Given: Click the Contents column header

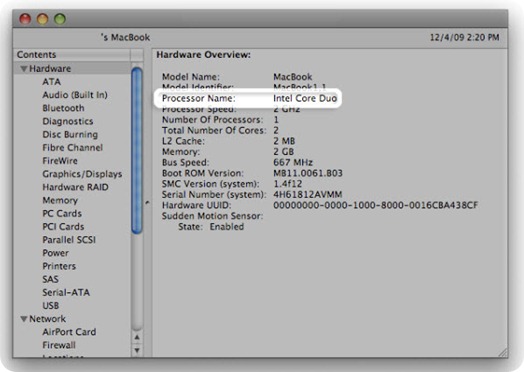Looking at the screenshot, I should (x=72, y=55).
